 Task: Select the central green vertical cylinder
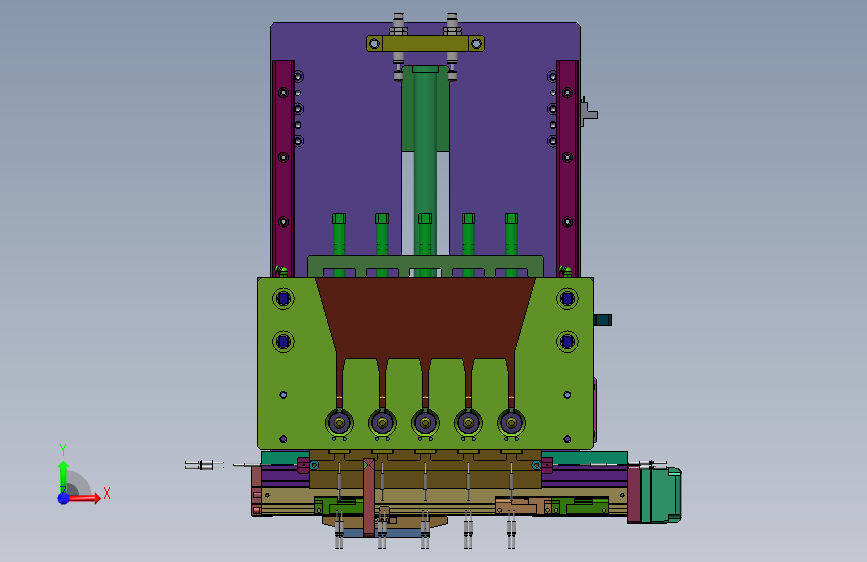click(x=425, y=166)
